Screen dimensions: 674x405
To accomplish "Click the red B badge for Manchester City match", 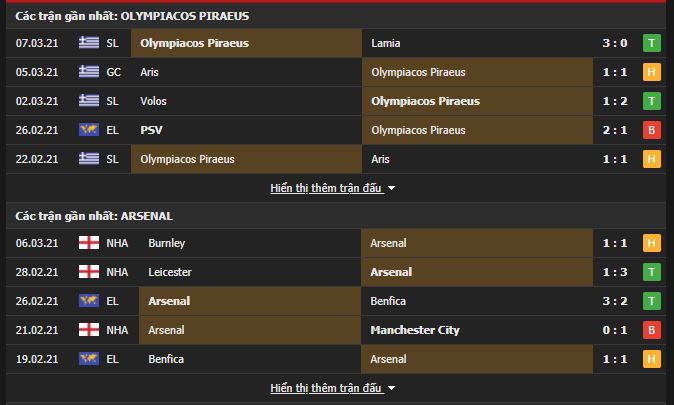I will (x=652, y=330).
